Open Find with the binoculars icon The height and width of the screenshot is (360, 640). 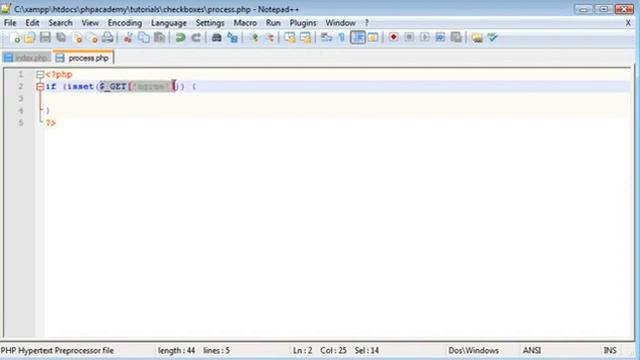pyautogui.click(x=216, y=38)
